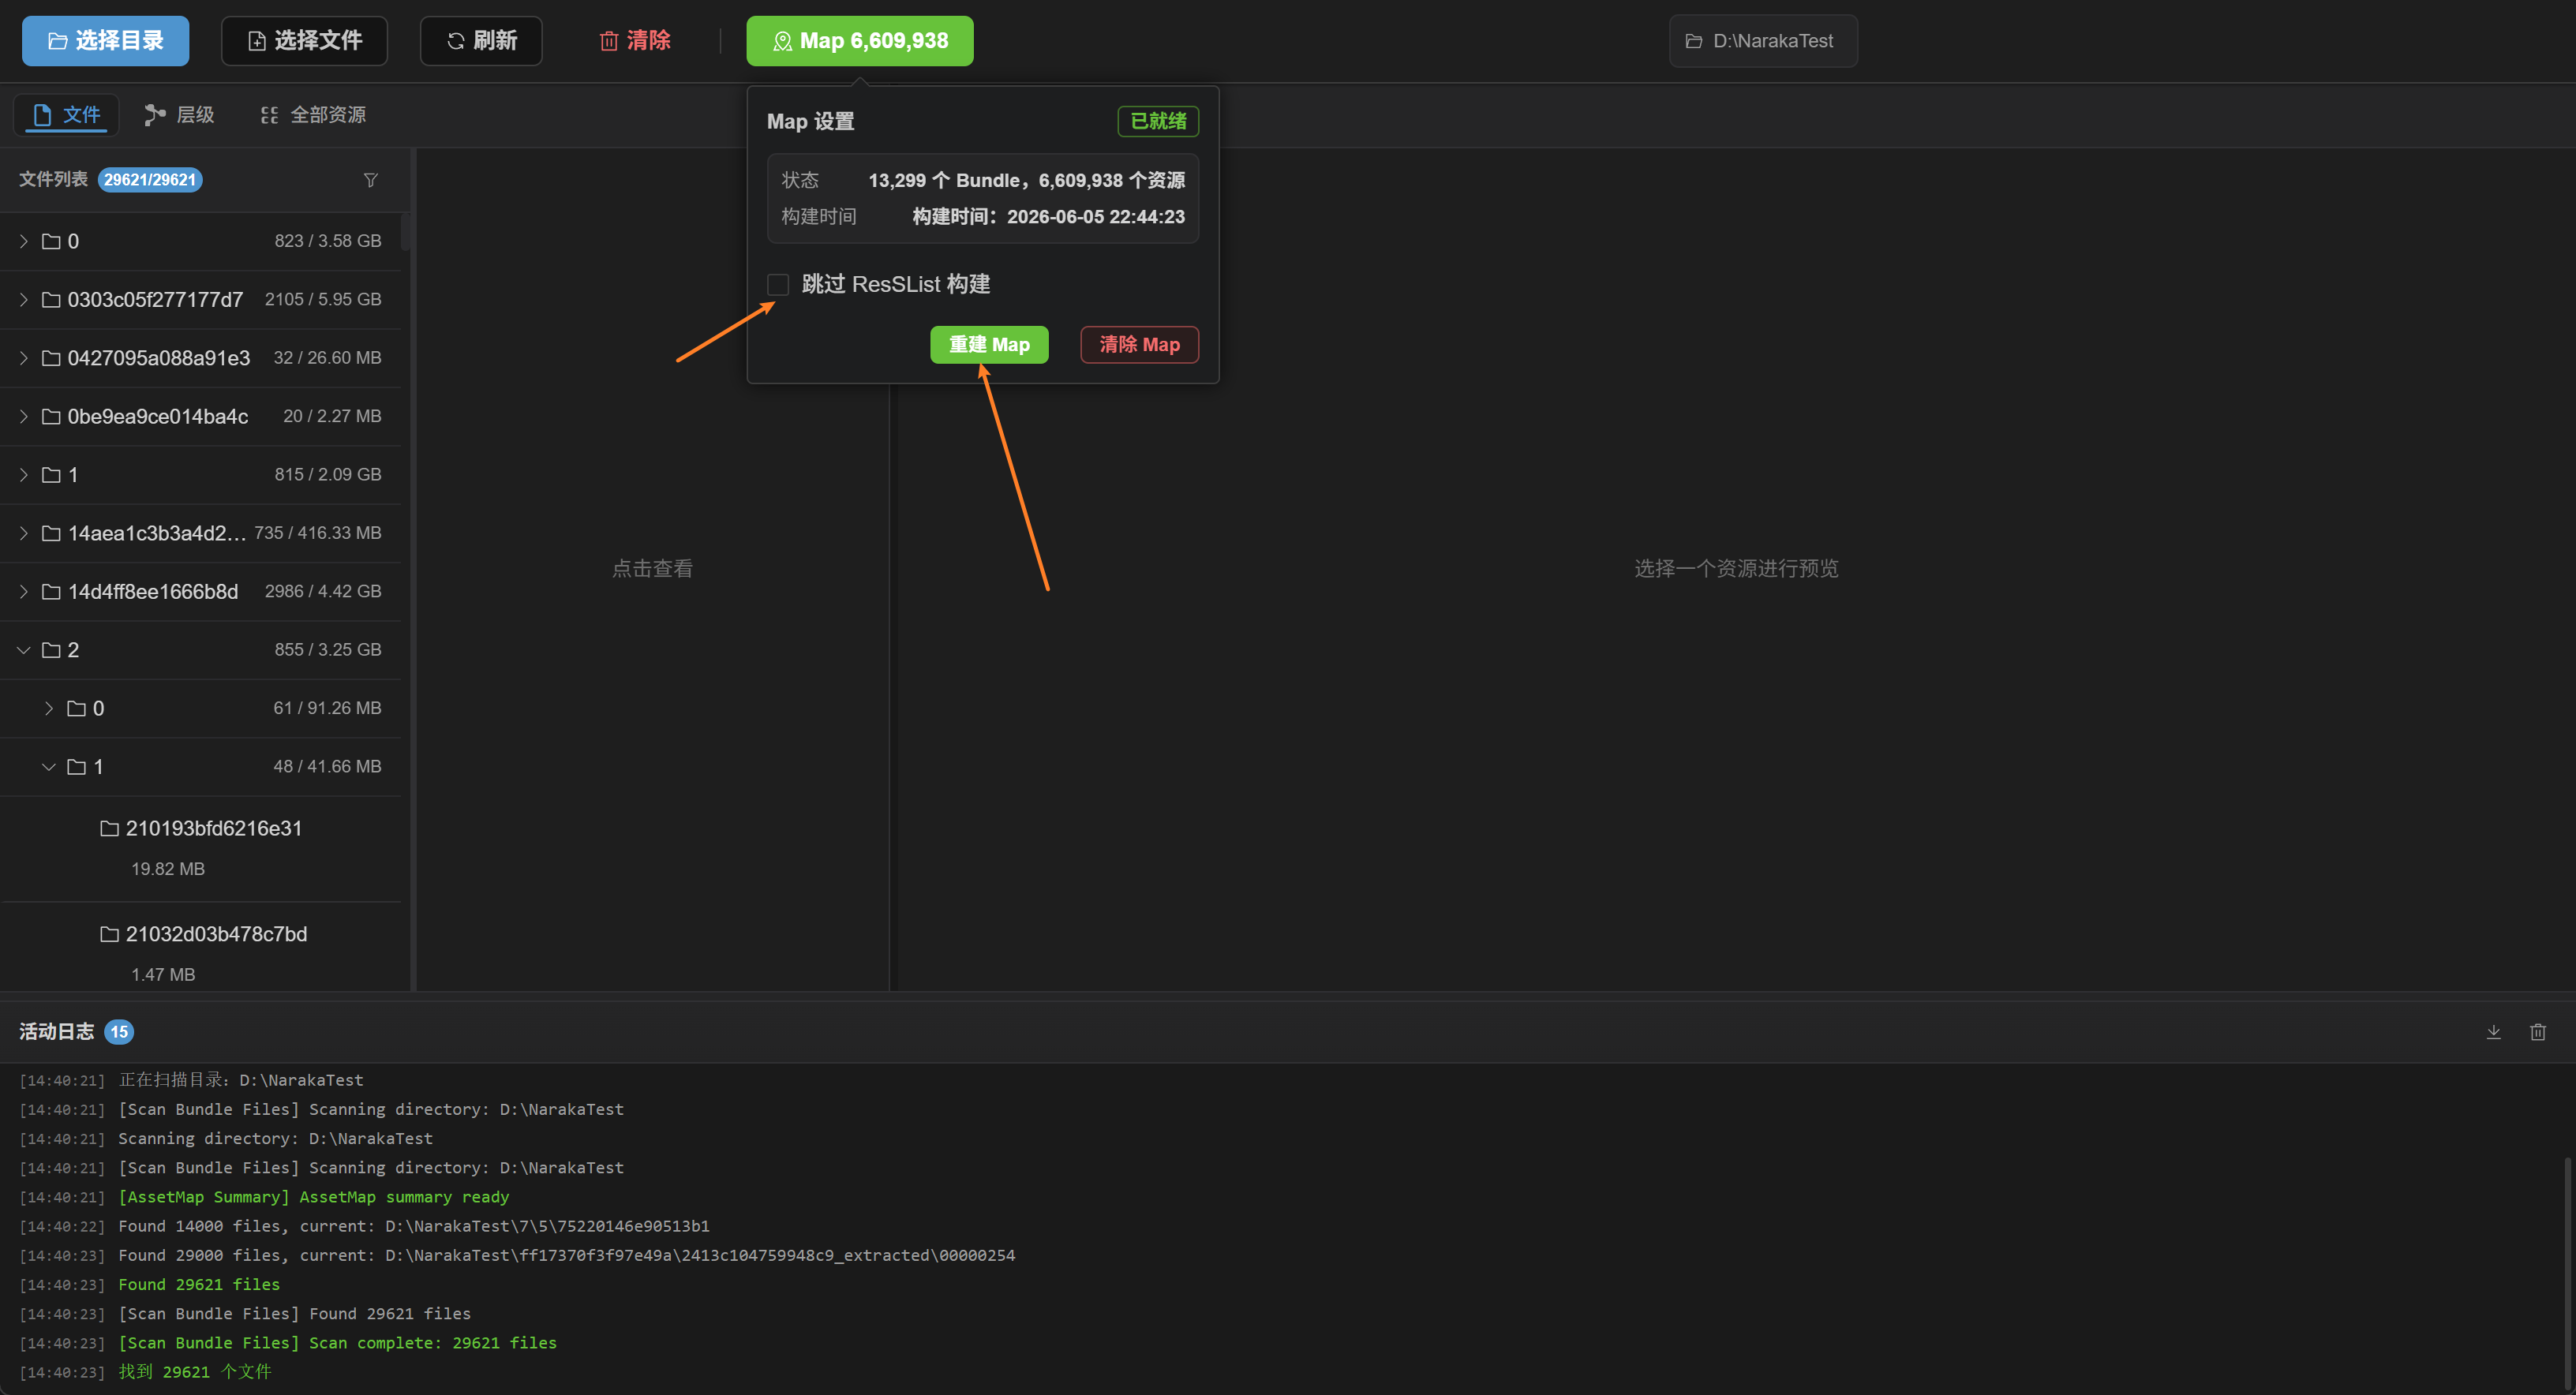Click the Map 设置 popup title
The height and width of the screenshot is (1395, 2576).
[811, 122]
